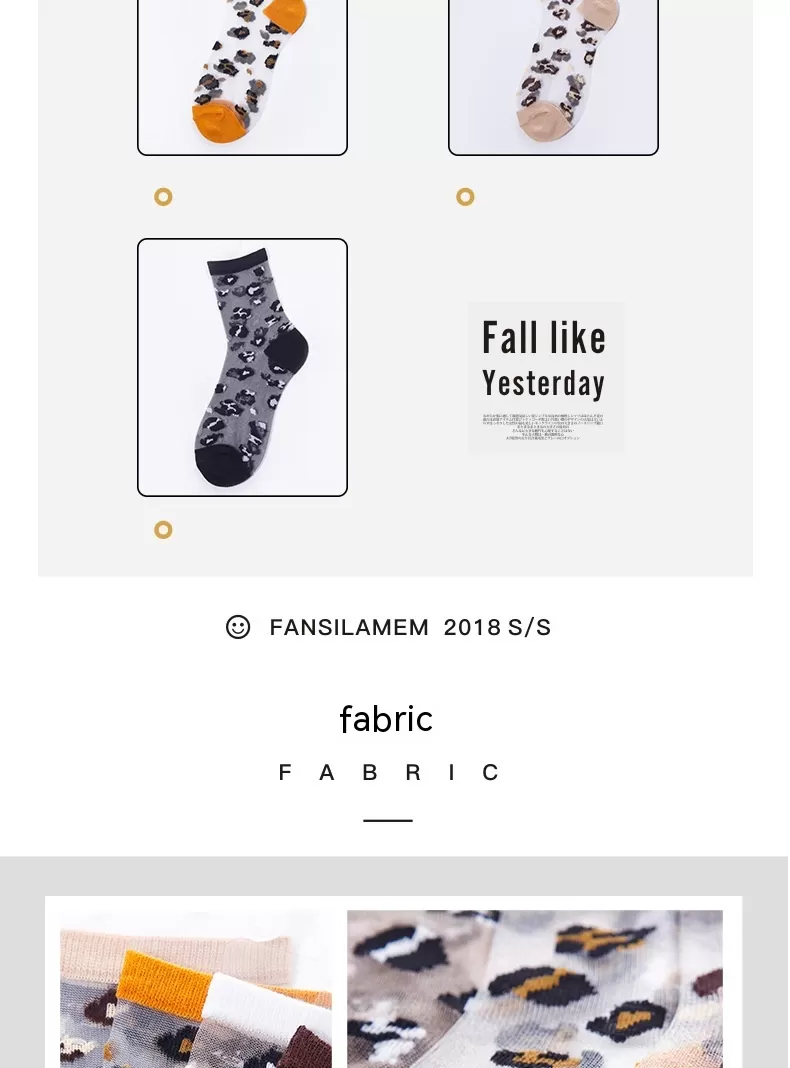Image resolution: width=790 pixels, height=1068 pixels.
Task: Select the gold ring under gray sock
Action: pos(163,529)
